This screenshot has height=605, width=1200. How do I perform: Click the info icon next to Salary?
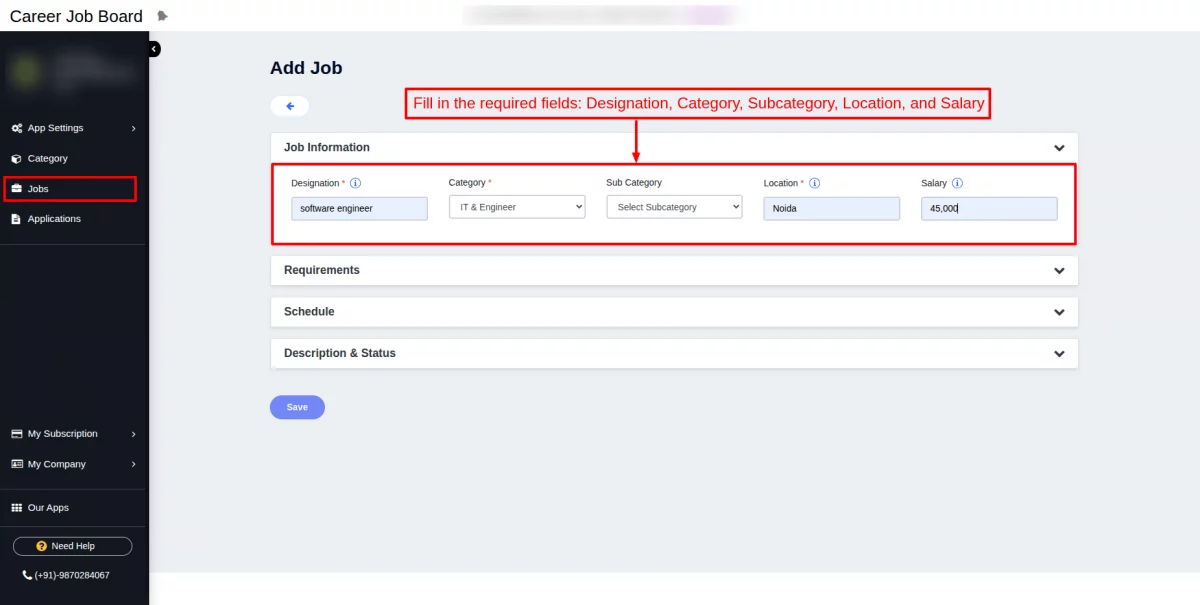[x=957, y=183]
